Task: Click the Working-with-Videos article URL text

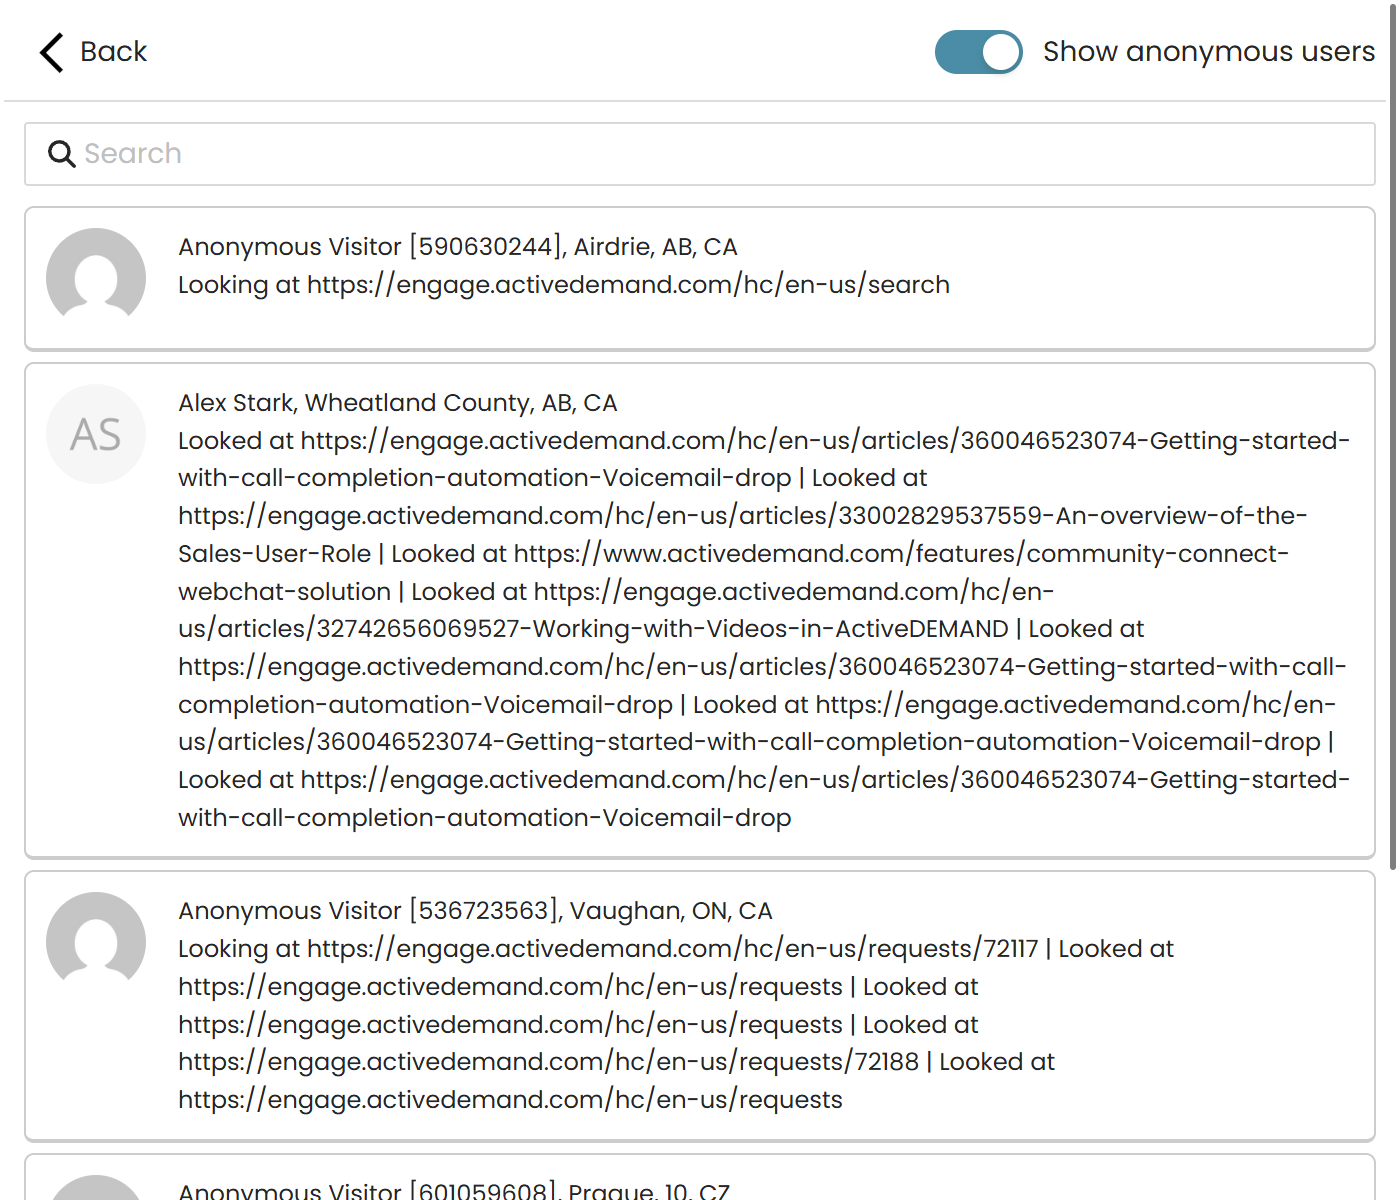Action: [616, 610]
